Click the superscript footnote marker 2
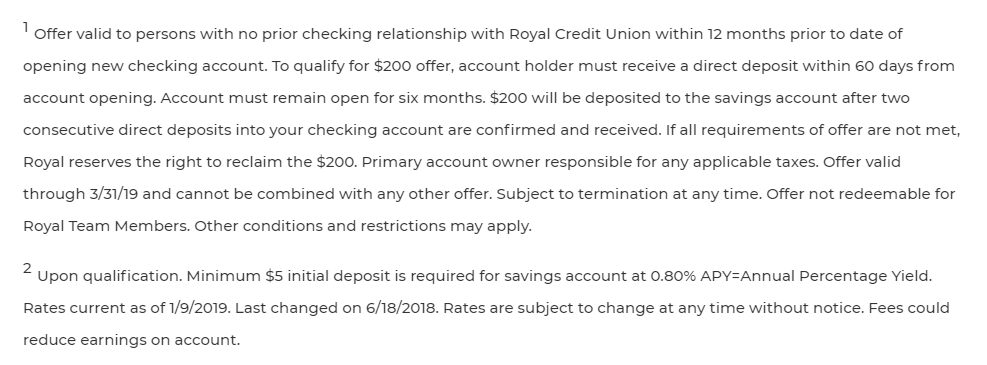Image resolution: width=987 pixels, height=365 pixels. 27,269
